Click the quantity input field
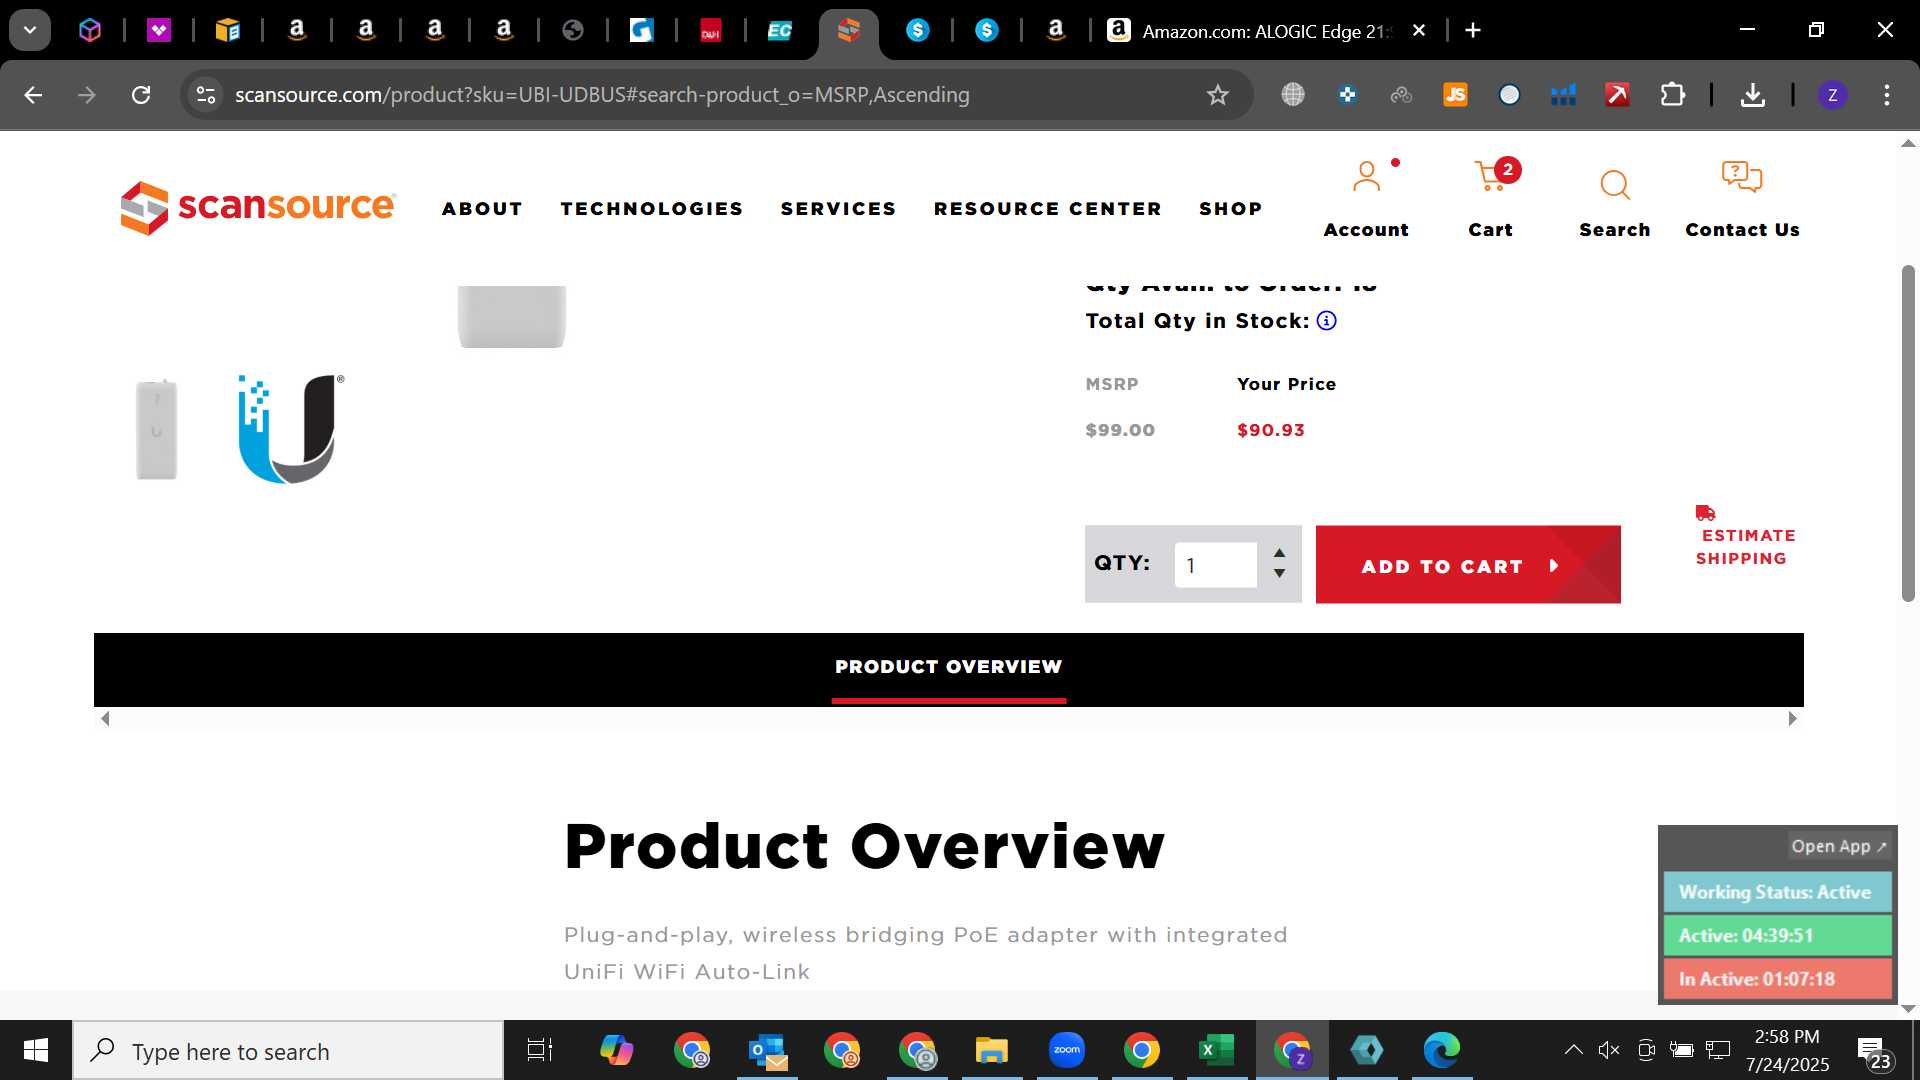 pyautogui.click(x=1215, y=565)
